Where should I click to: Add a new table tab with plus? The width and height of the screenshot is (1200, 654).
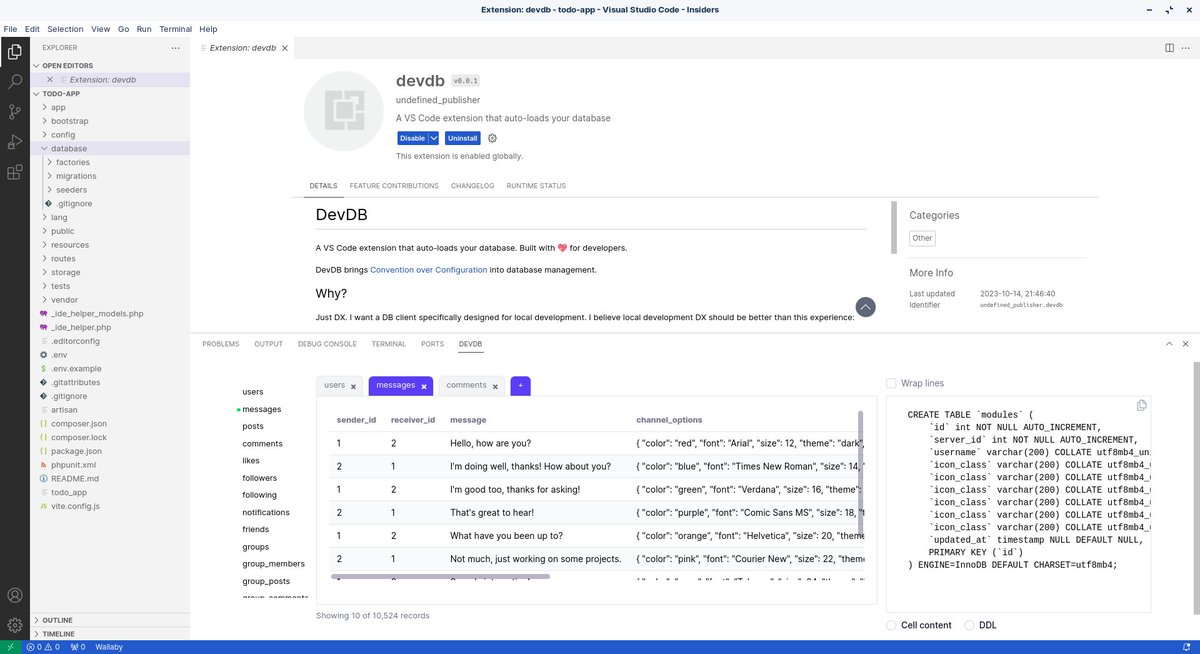(520, 385)
